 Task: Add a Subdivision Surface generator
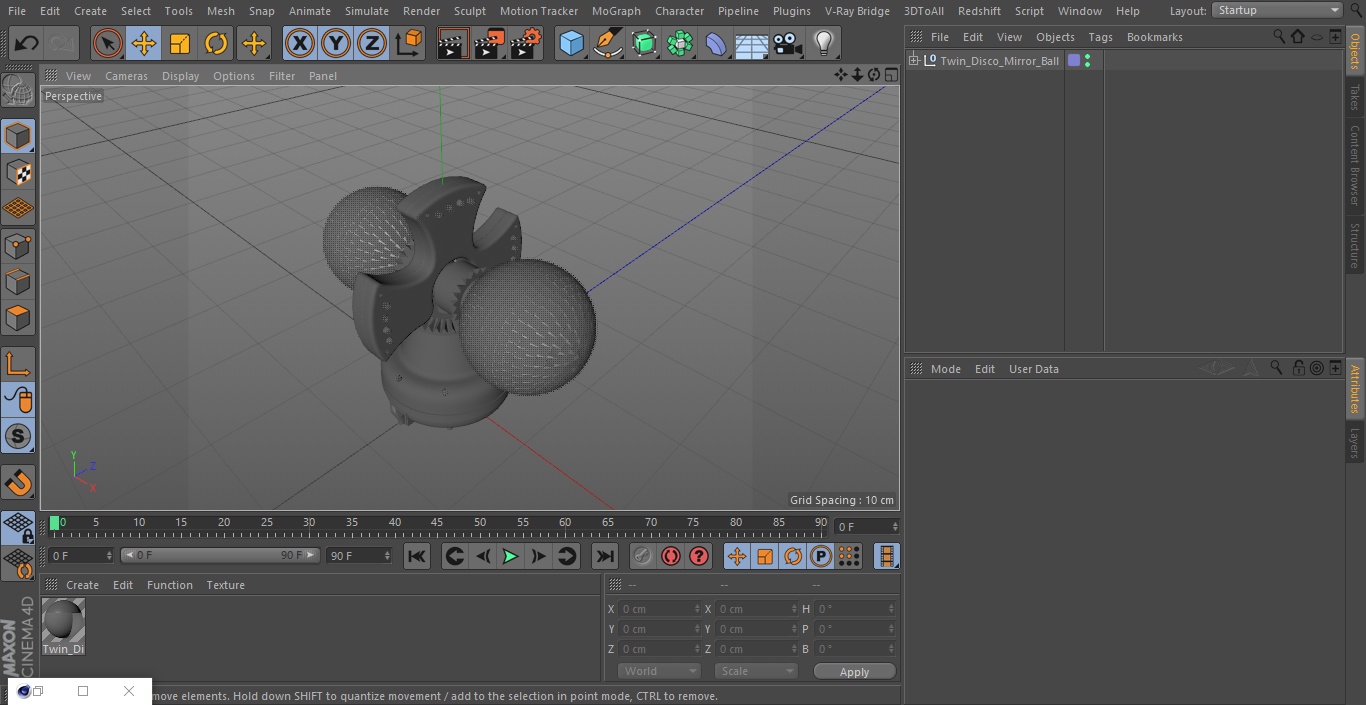coord(644,43)
